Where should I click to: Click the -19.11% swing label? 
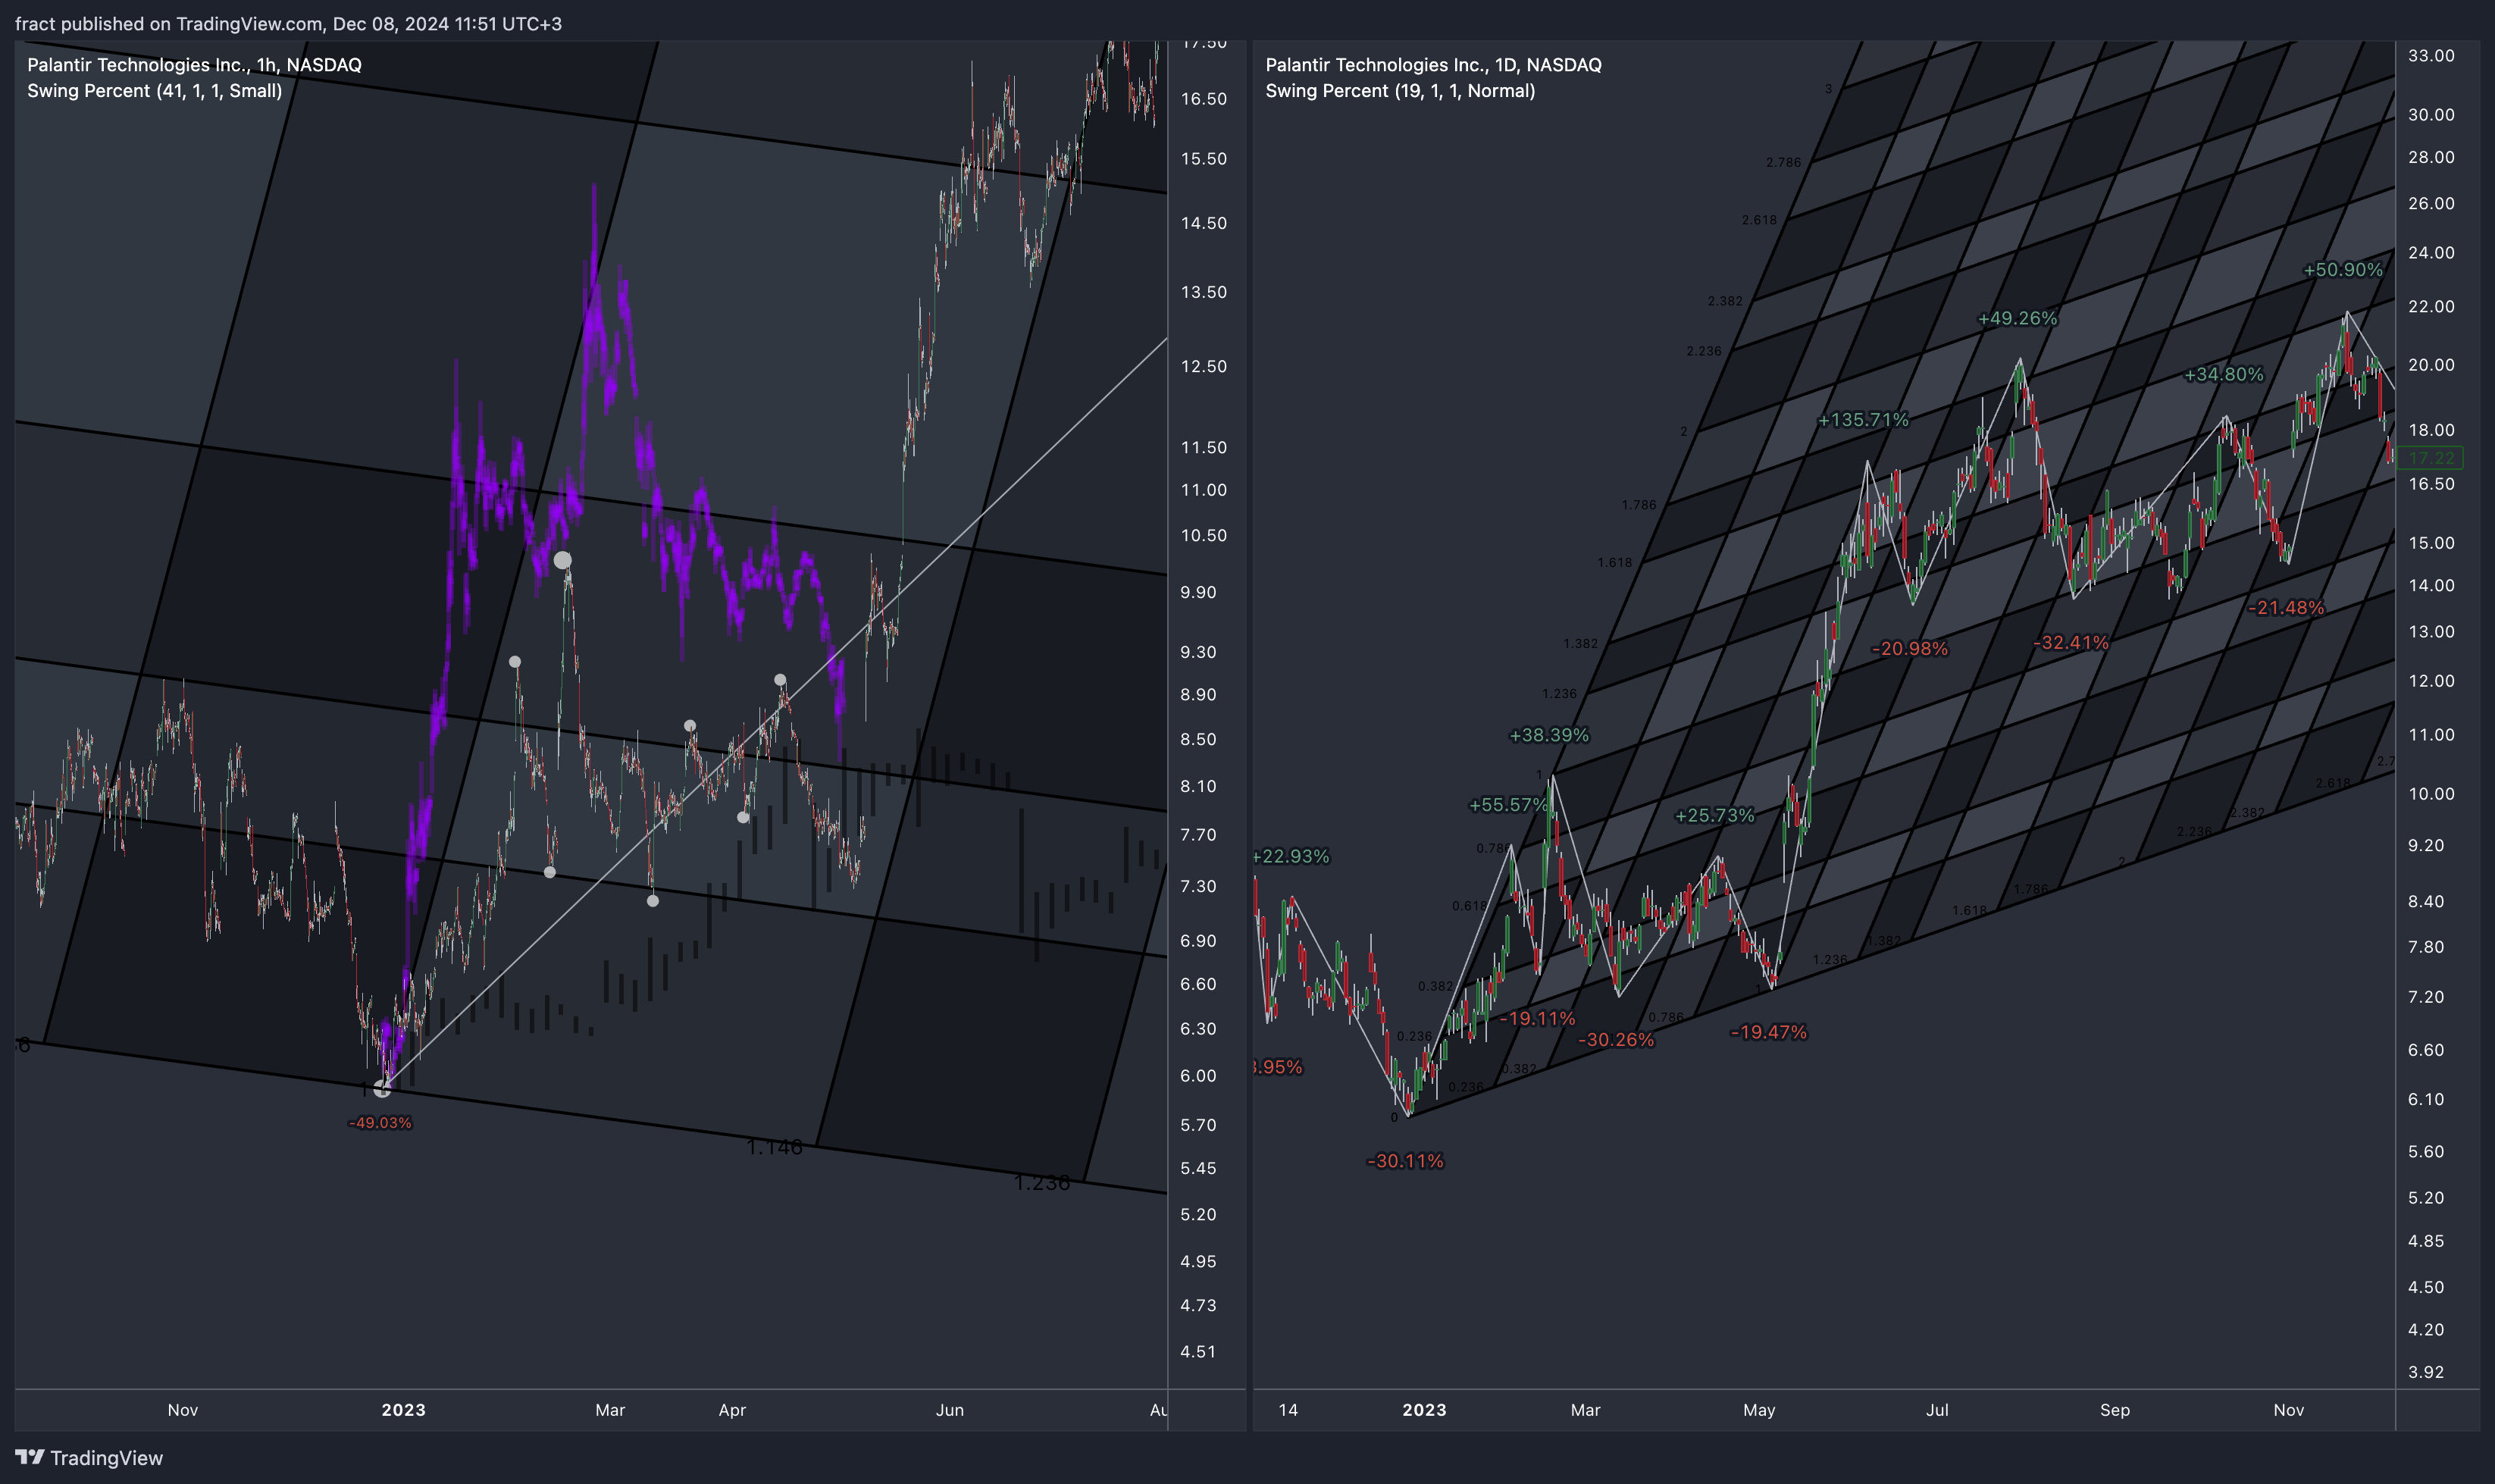pyautogui.click(x=1537, y=1019)
